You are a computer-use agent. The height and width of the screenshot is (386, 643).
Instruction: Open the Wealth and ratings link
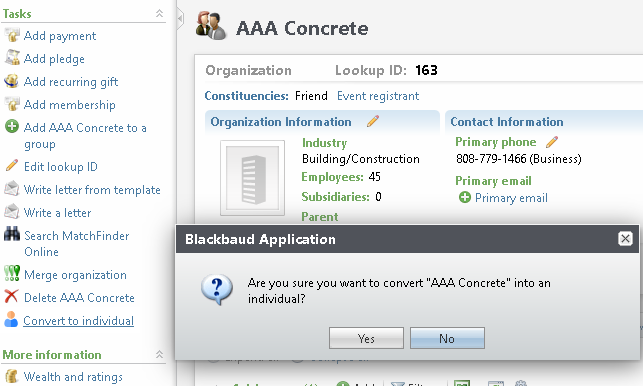[x=73, y=377]
